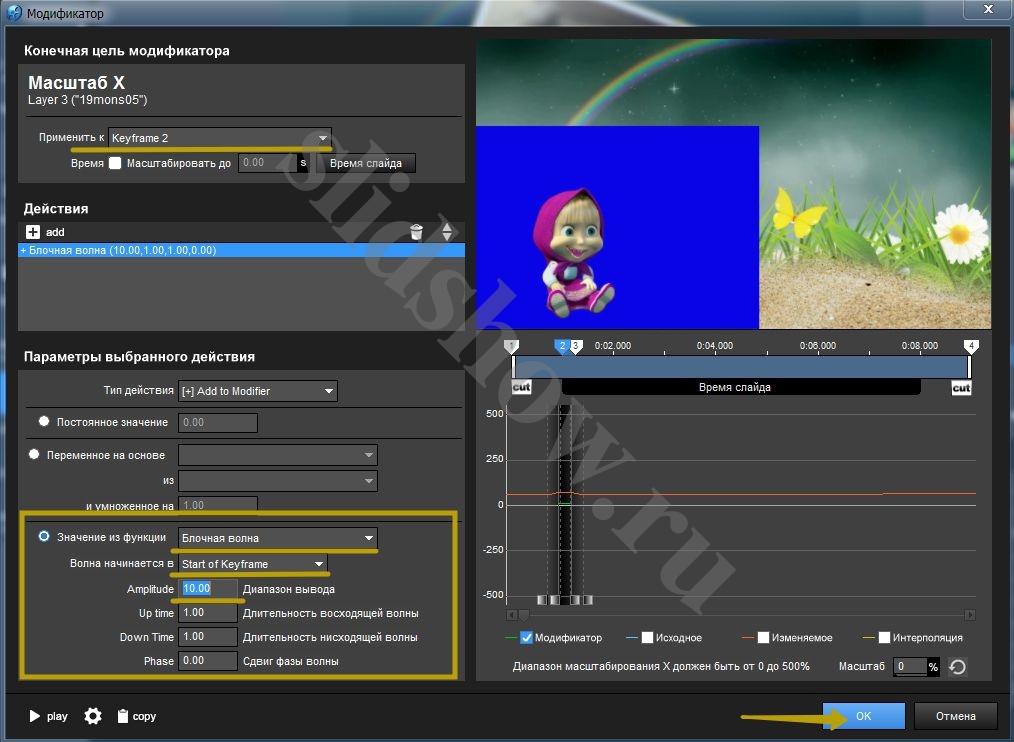Click the Модификатор window title icon
This screenshot has width=1014, height=742.
click(14, 12)
